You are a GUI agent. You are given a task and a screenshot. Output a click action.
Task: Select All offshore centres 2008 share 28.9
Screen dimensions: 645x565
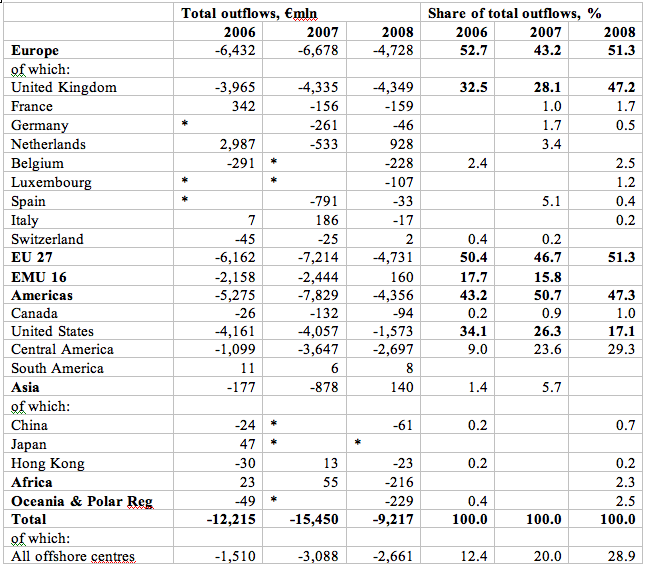(x=622, y=556)
